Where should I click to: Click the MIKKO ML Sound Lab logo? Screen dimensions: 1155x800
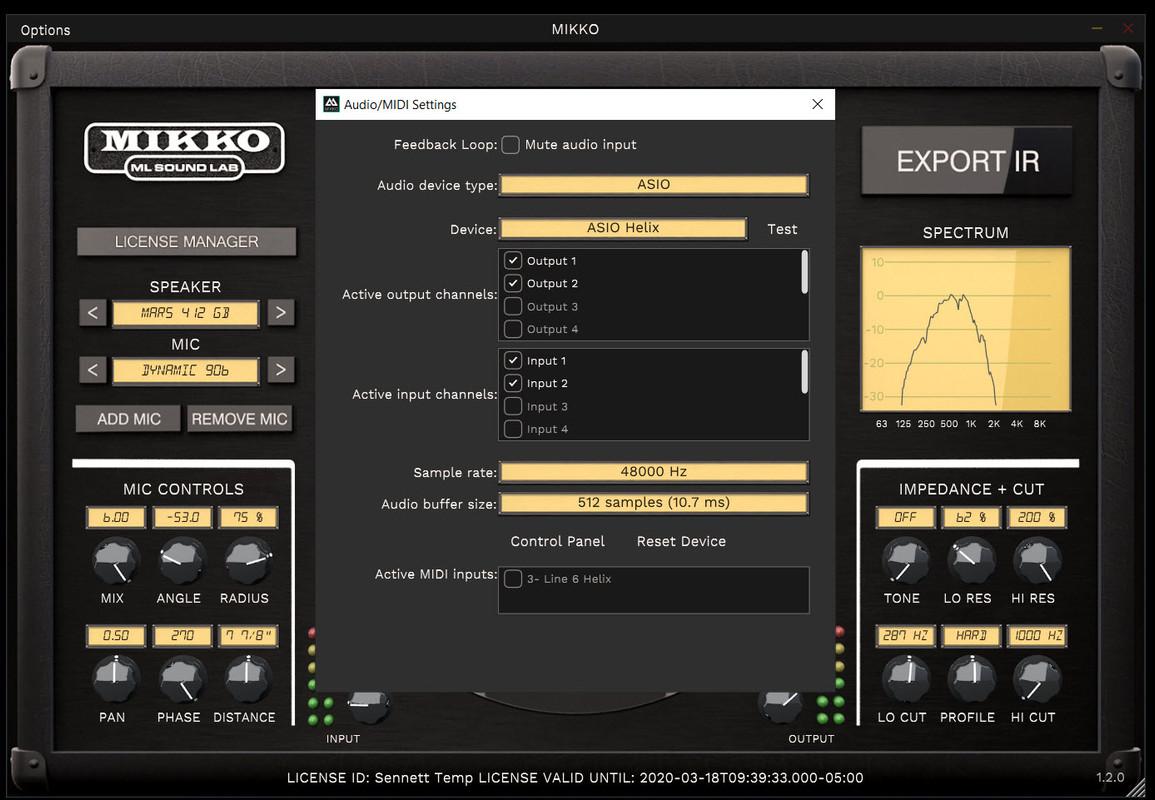coord(184,151)
